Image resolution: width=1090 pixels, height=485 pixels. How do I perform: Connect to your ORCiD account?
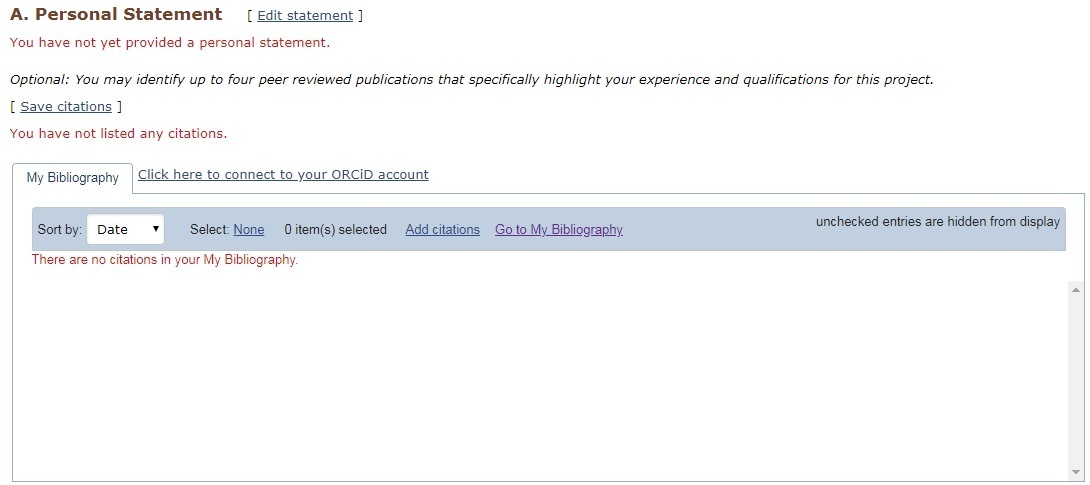pyautogui.click(x=283, y=175)
